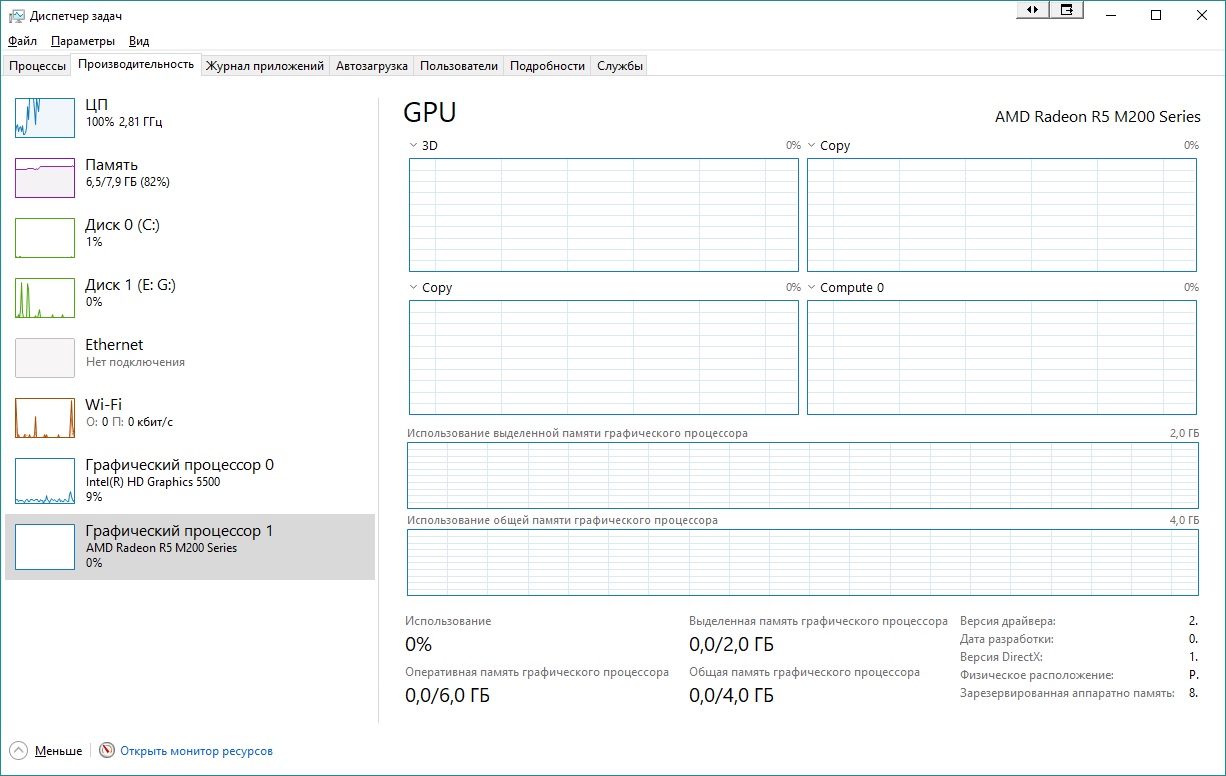Select Диск 1 (E: G:) graph icon
This screenshot has height=776, width=1226.
tap(45, 297)
